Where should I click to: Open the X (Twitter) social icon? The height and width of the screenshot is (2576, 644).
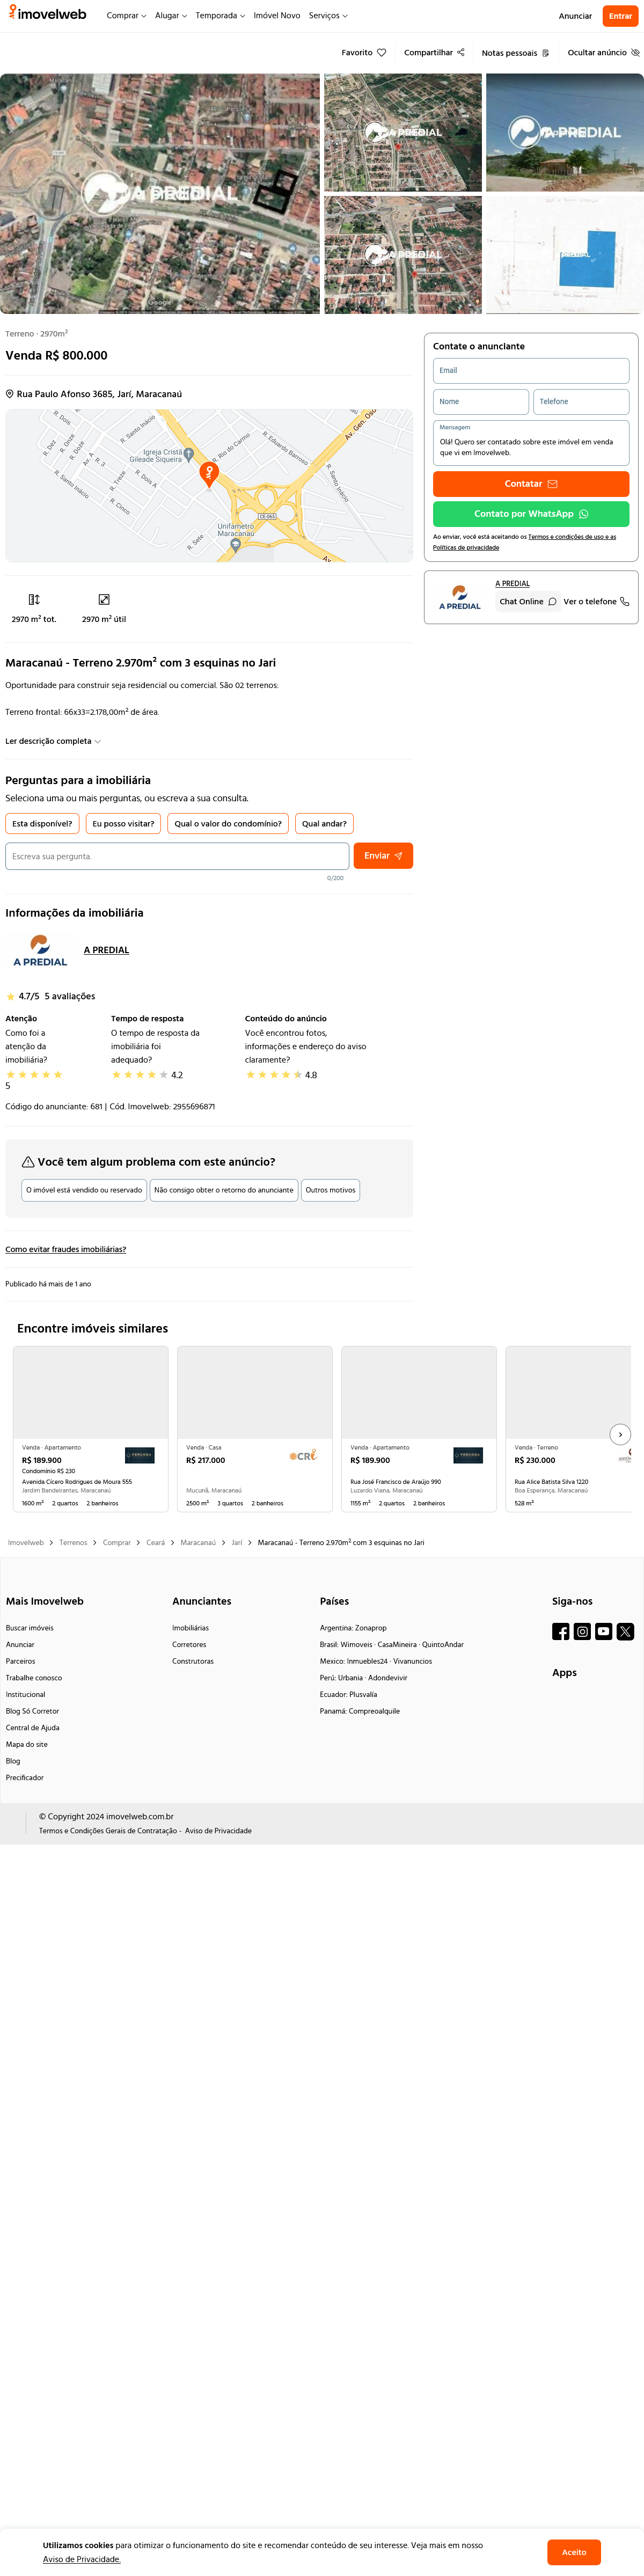pos(625,1631)
